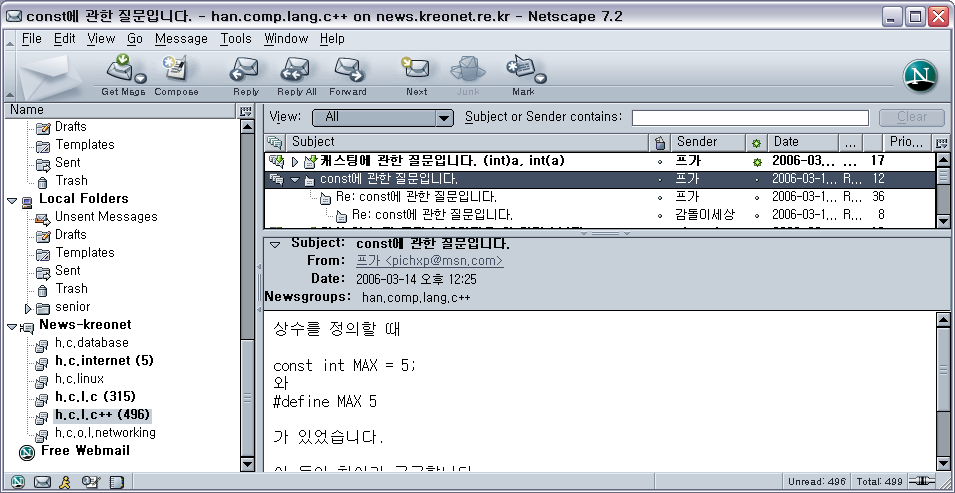Click sender link 프가 pichxp@msn.com

429,261
